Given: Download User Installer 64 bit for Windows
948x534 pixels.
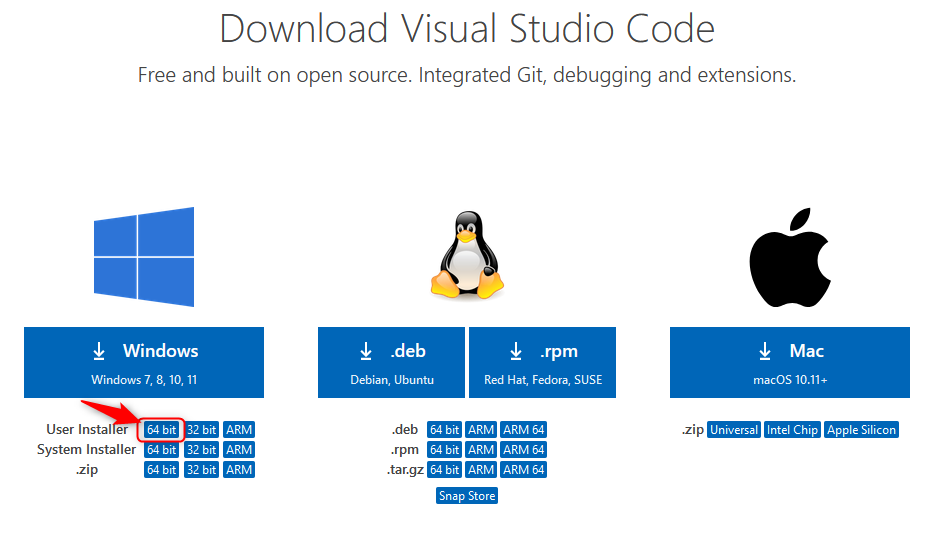Looking at the screenshot, I should point(161,429).
